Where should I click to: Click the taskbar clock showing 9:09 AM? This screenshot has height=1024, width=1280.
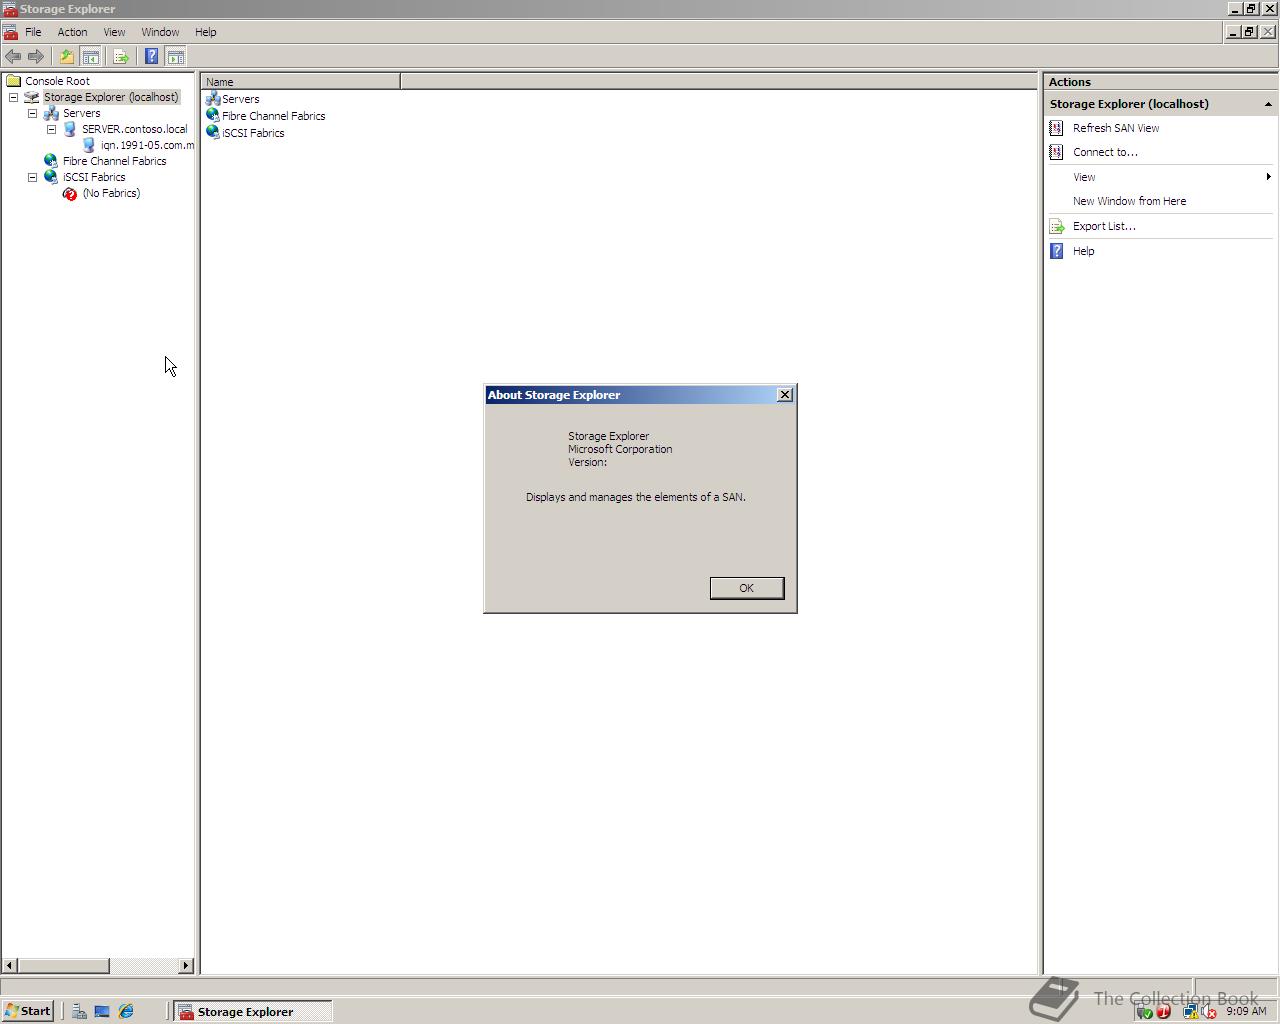[x=1246, y=1011]
